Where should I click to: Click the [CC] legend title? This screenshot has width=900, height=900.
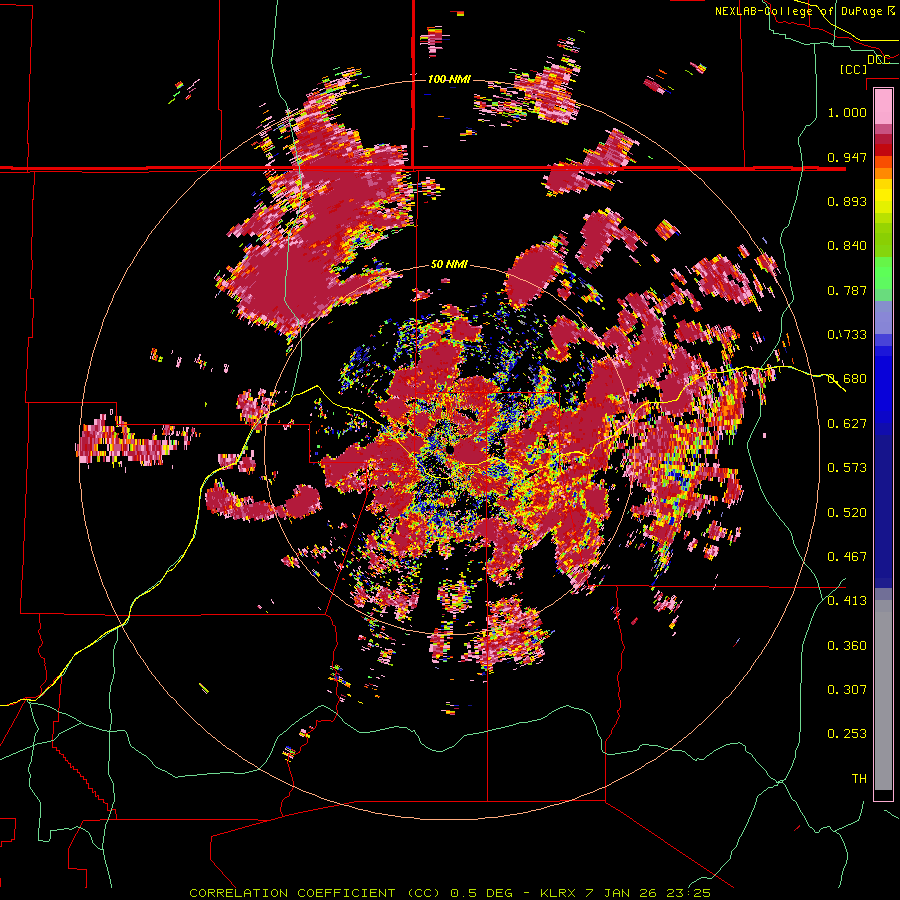(853, 69)
